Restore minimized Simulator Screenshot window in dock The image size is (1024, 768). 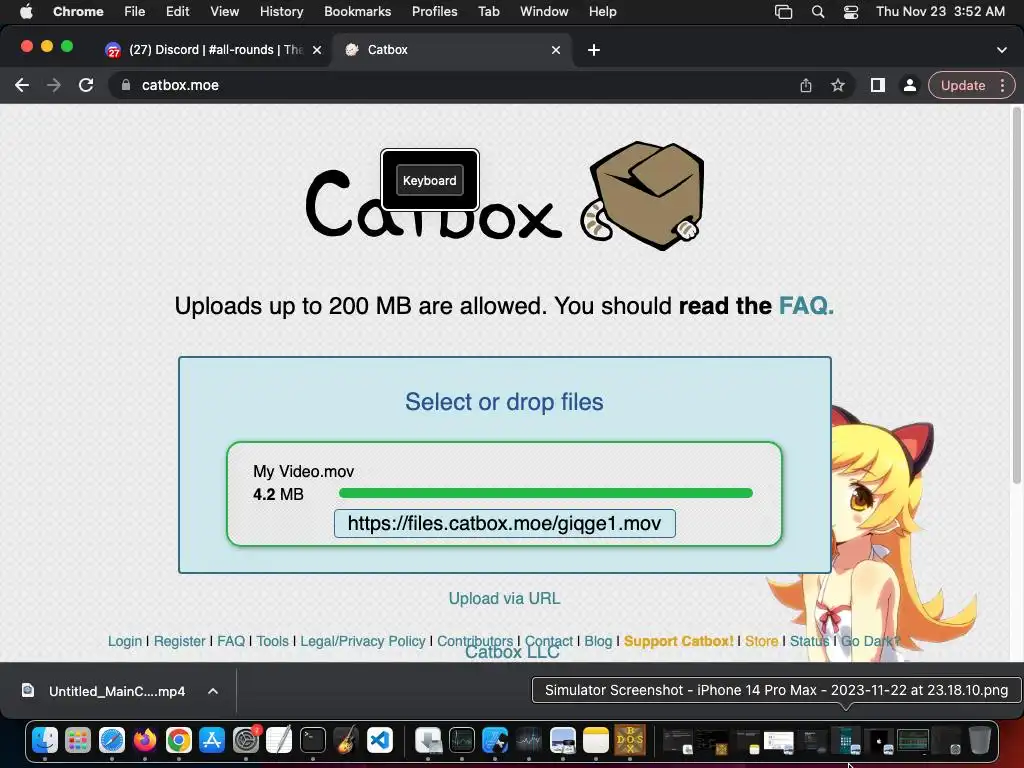coord(846,741)
